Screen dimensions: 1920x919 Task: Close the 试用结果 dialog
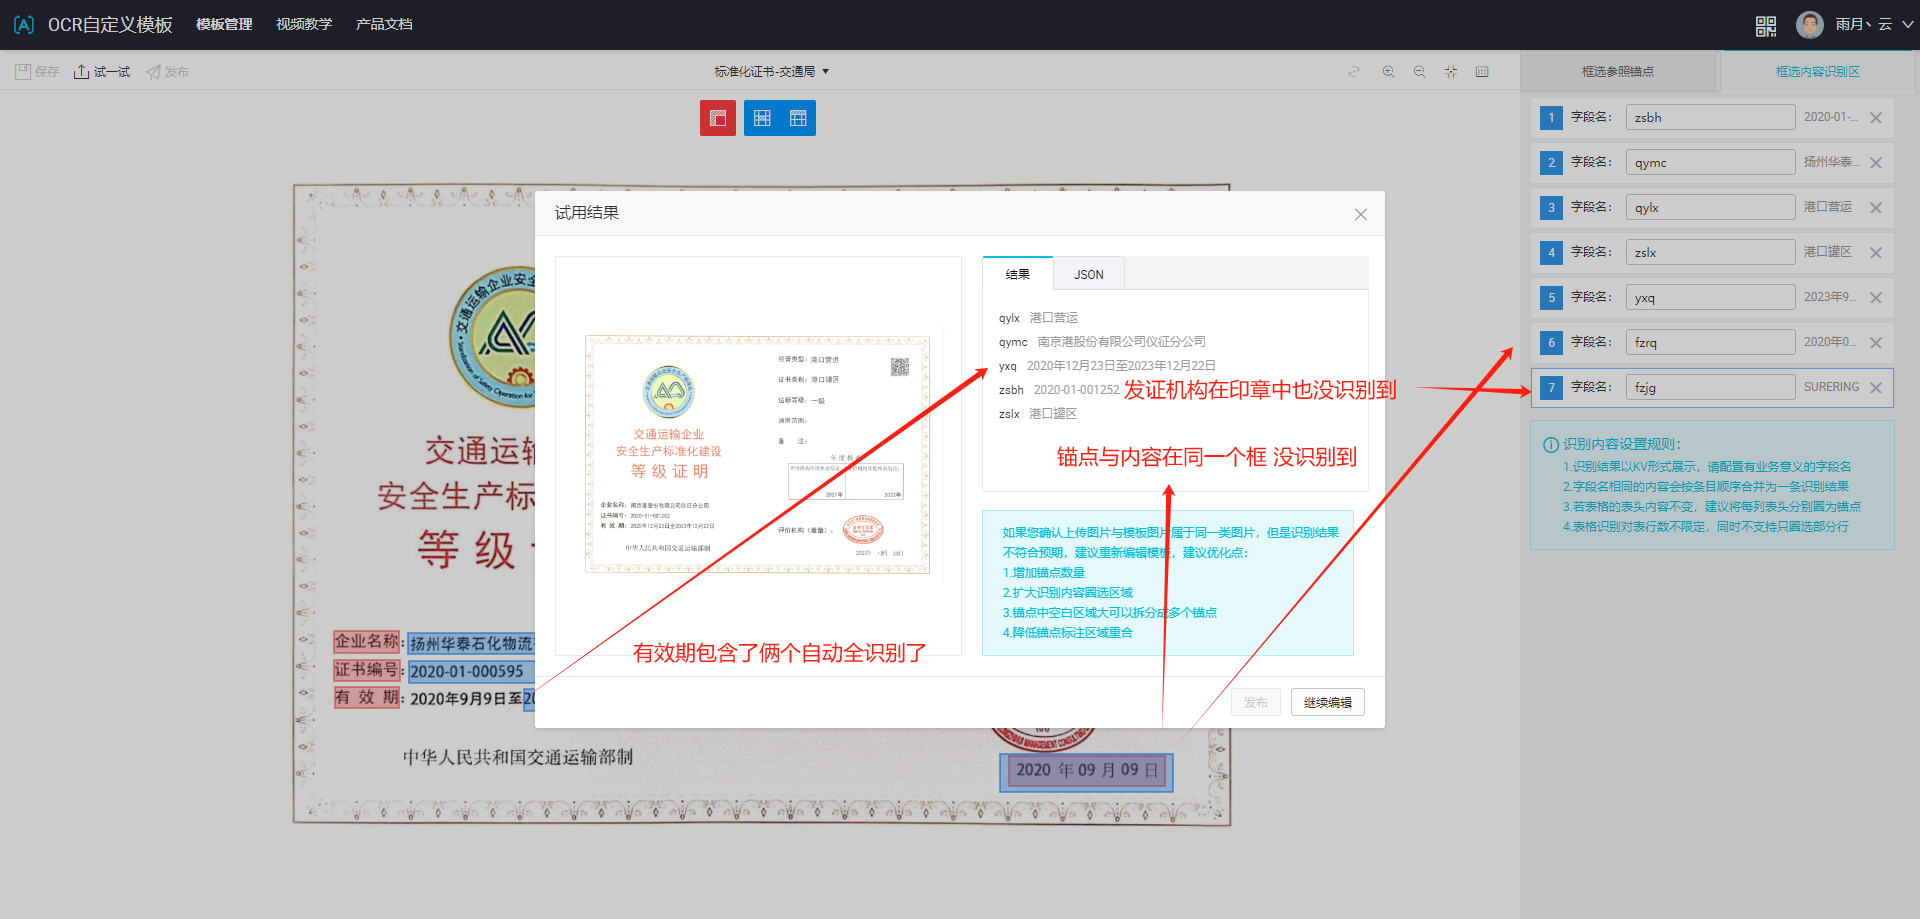pos(1361,214)
